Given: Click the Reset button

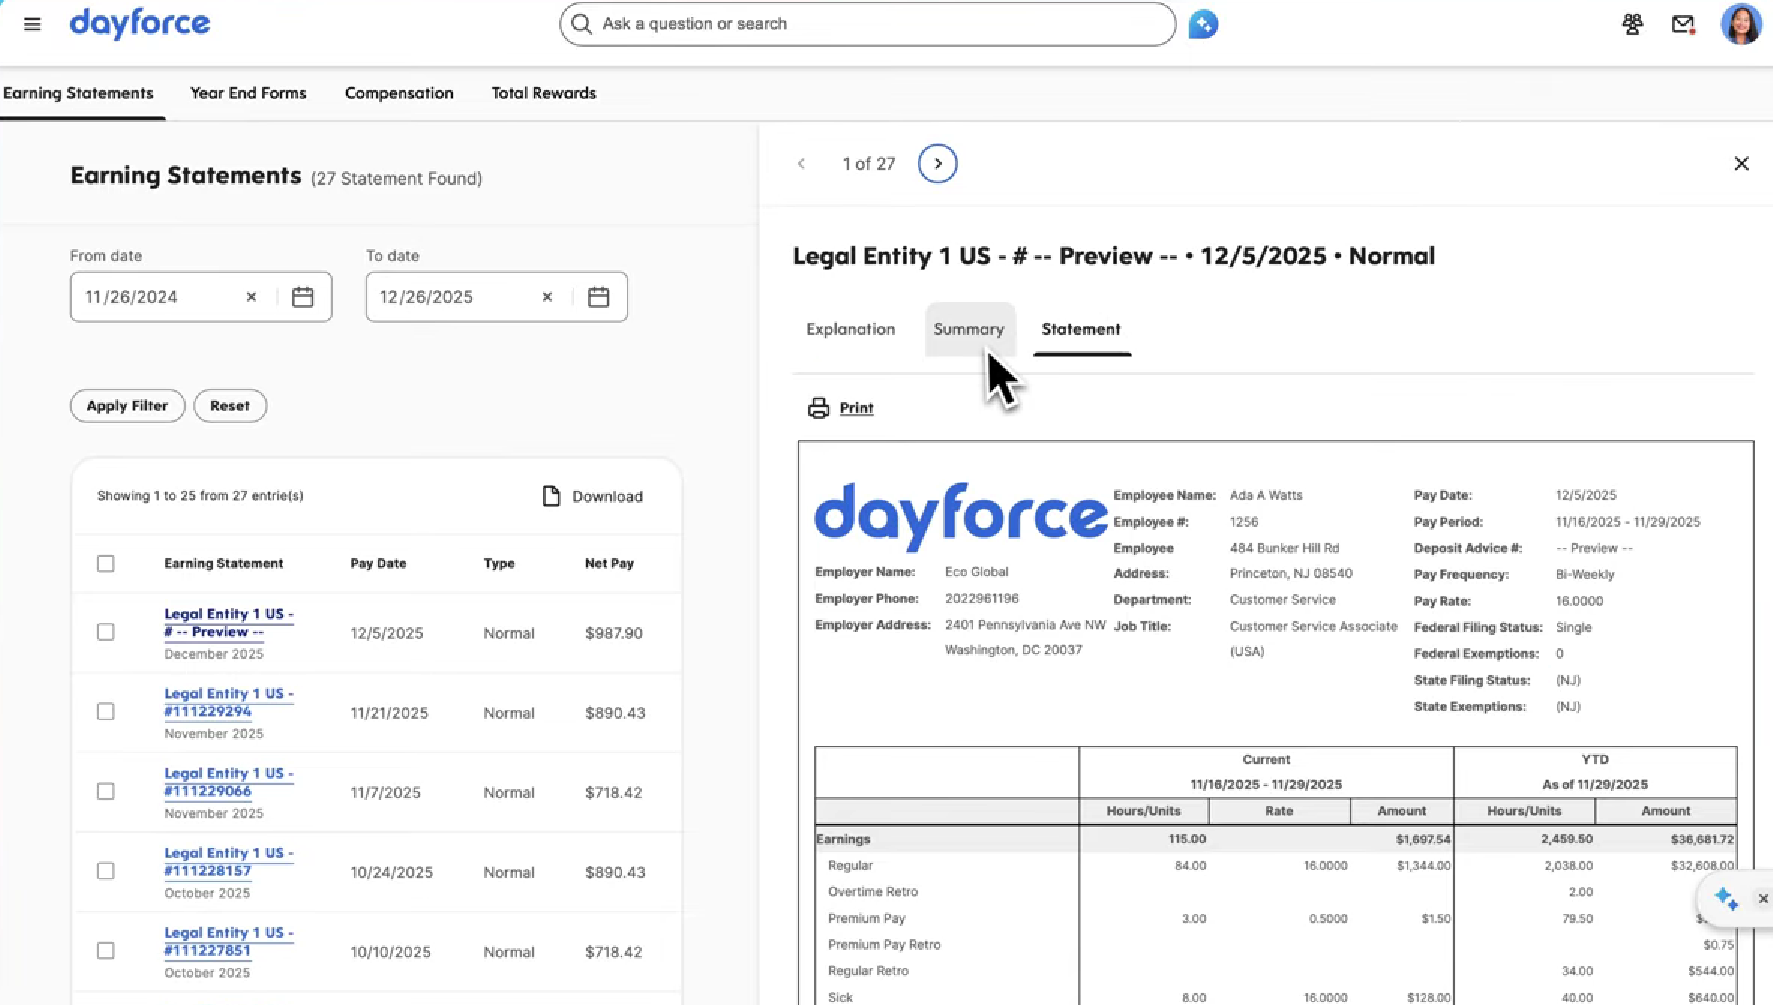Looking at the screenshot, I should 230,406.
